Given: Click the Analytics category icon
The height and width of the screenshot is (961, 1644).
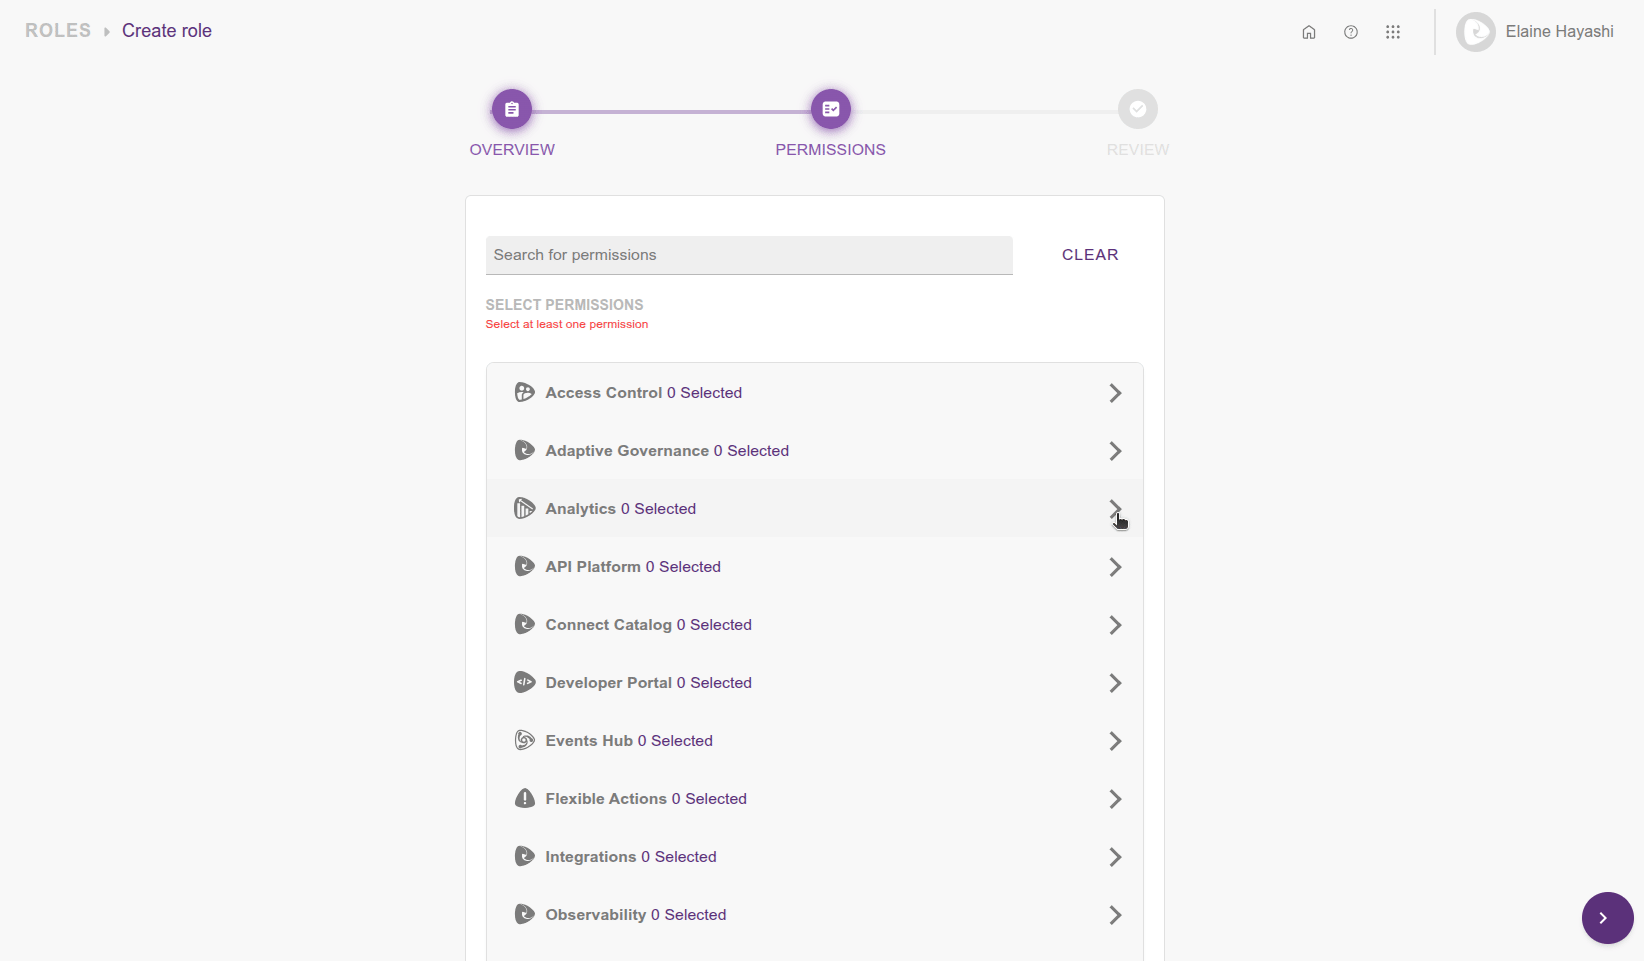Looking at the screenshot, I should tap(524, 508).
